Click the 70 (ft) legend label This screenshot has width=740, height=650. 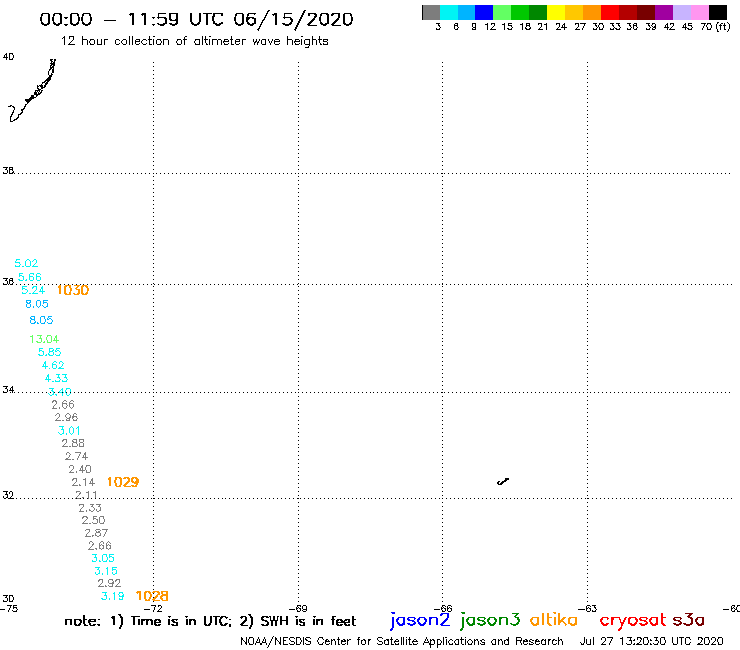tap(715, 27)
